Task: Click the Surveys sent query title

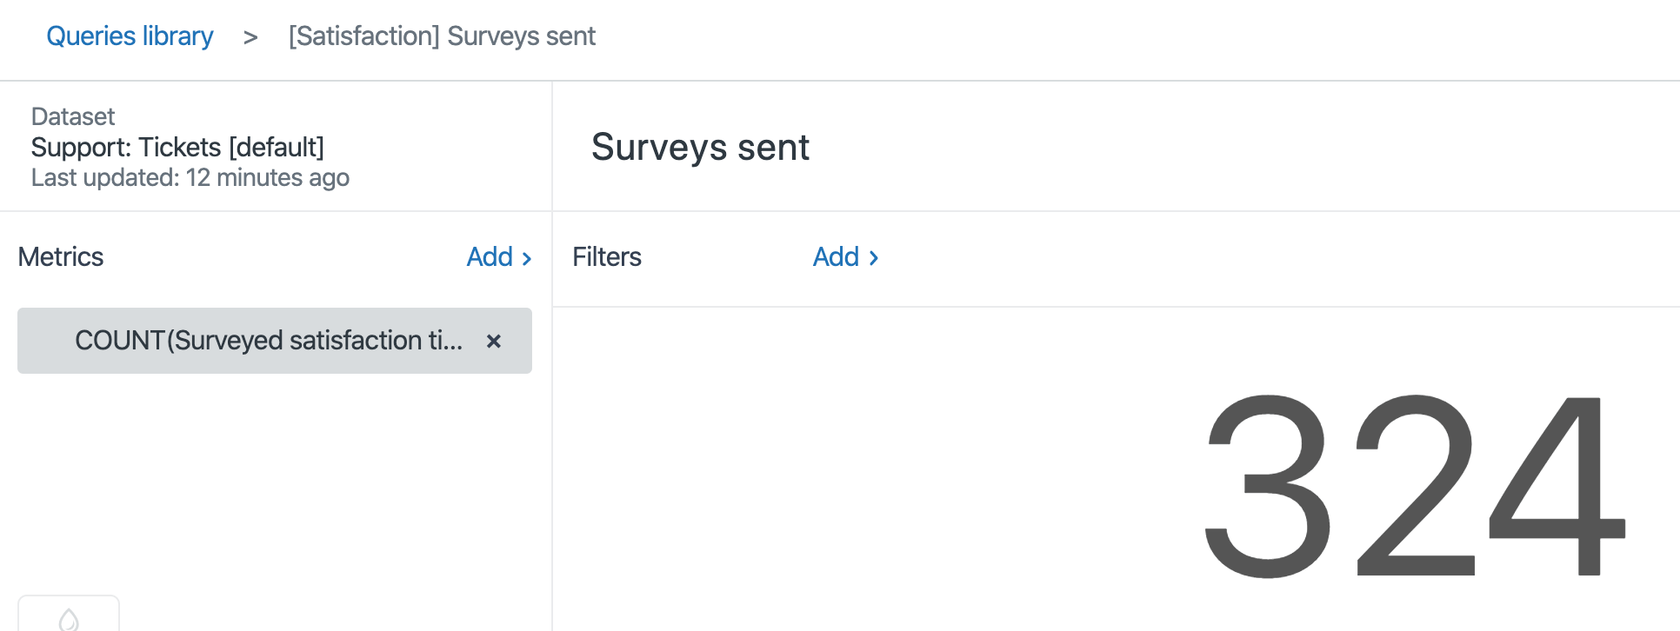Action: tap(700, 147)
